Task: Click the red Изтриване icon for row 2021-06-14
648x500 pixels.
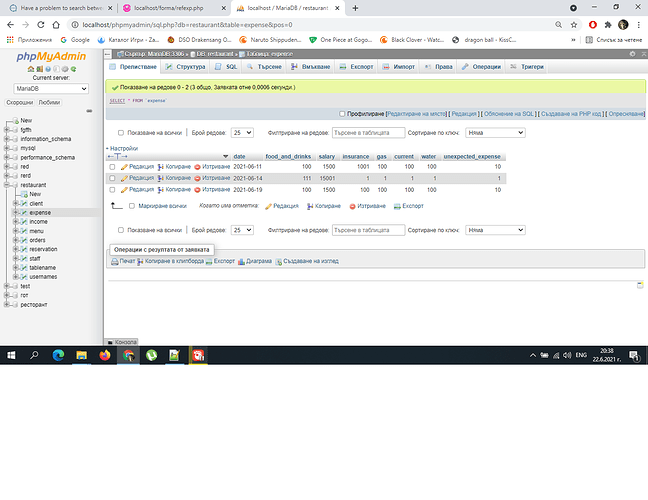Action: coord(197,179)
